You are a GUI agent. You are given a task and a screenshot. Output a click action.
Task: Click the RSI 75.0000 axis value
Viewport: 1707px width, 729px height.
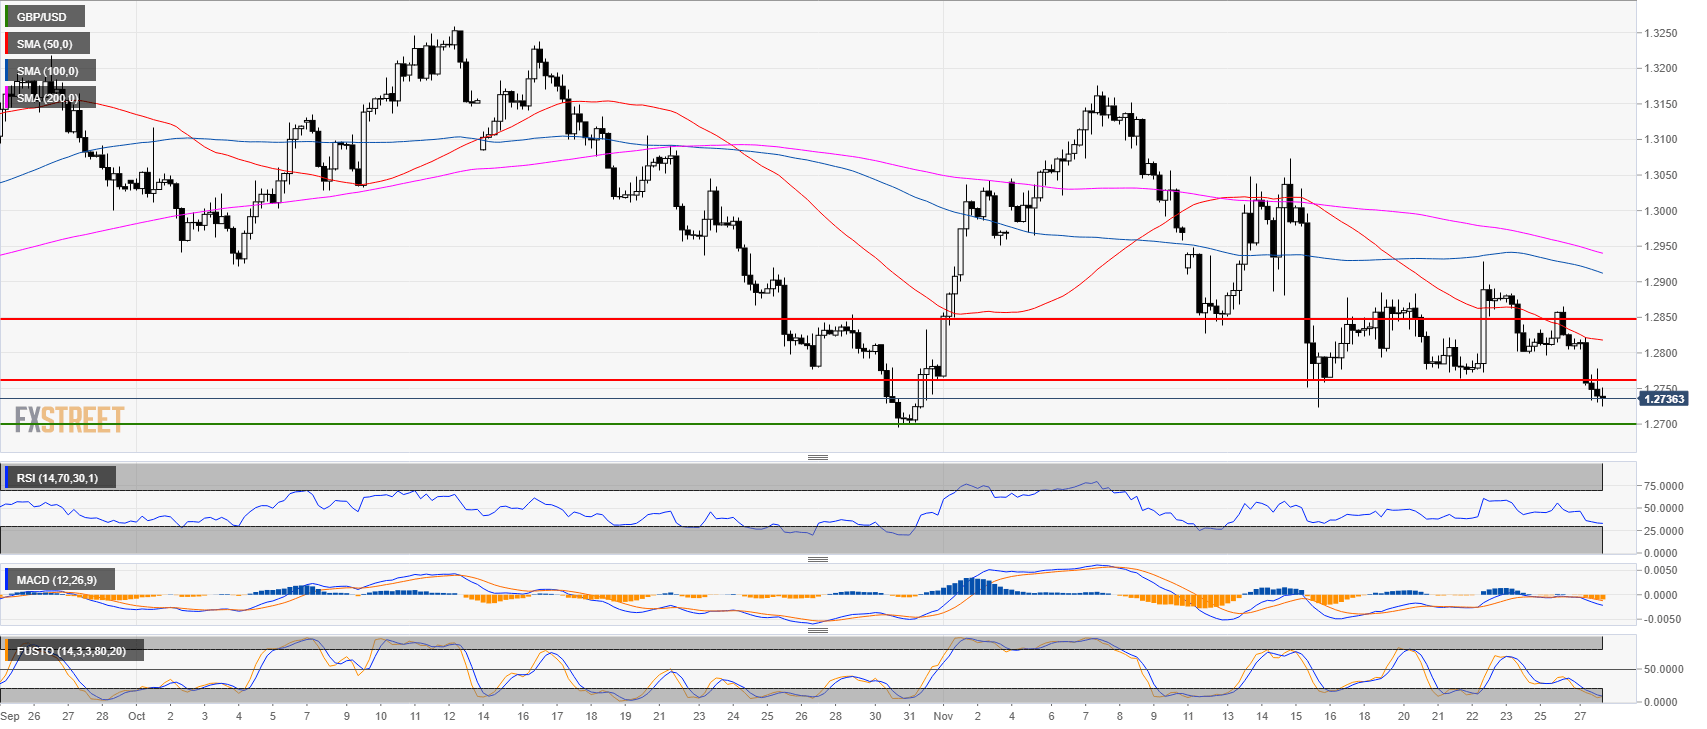tap(1663, 486)
